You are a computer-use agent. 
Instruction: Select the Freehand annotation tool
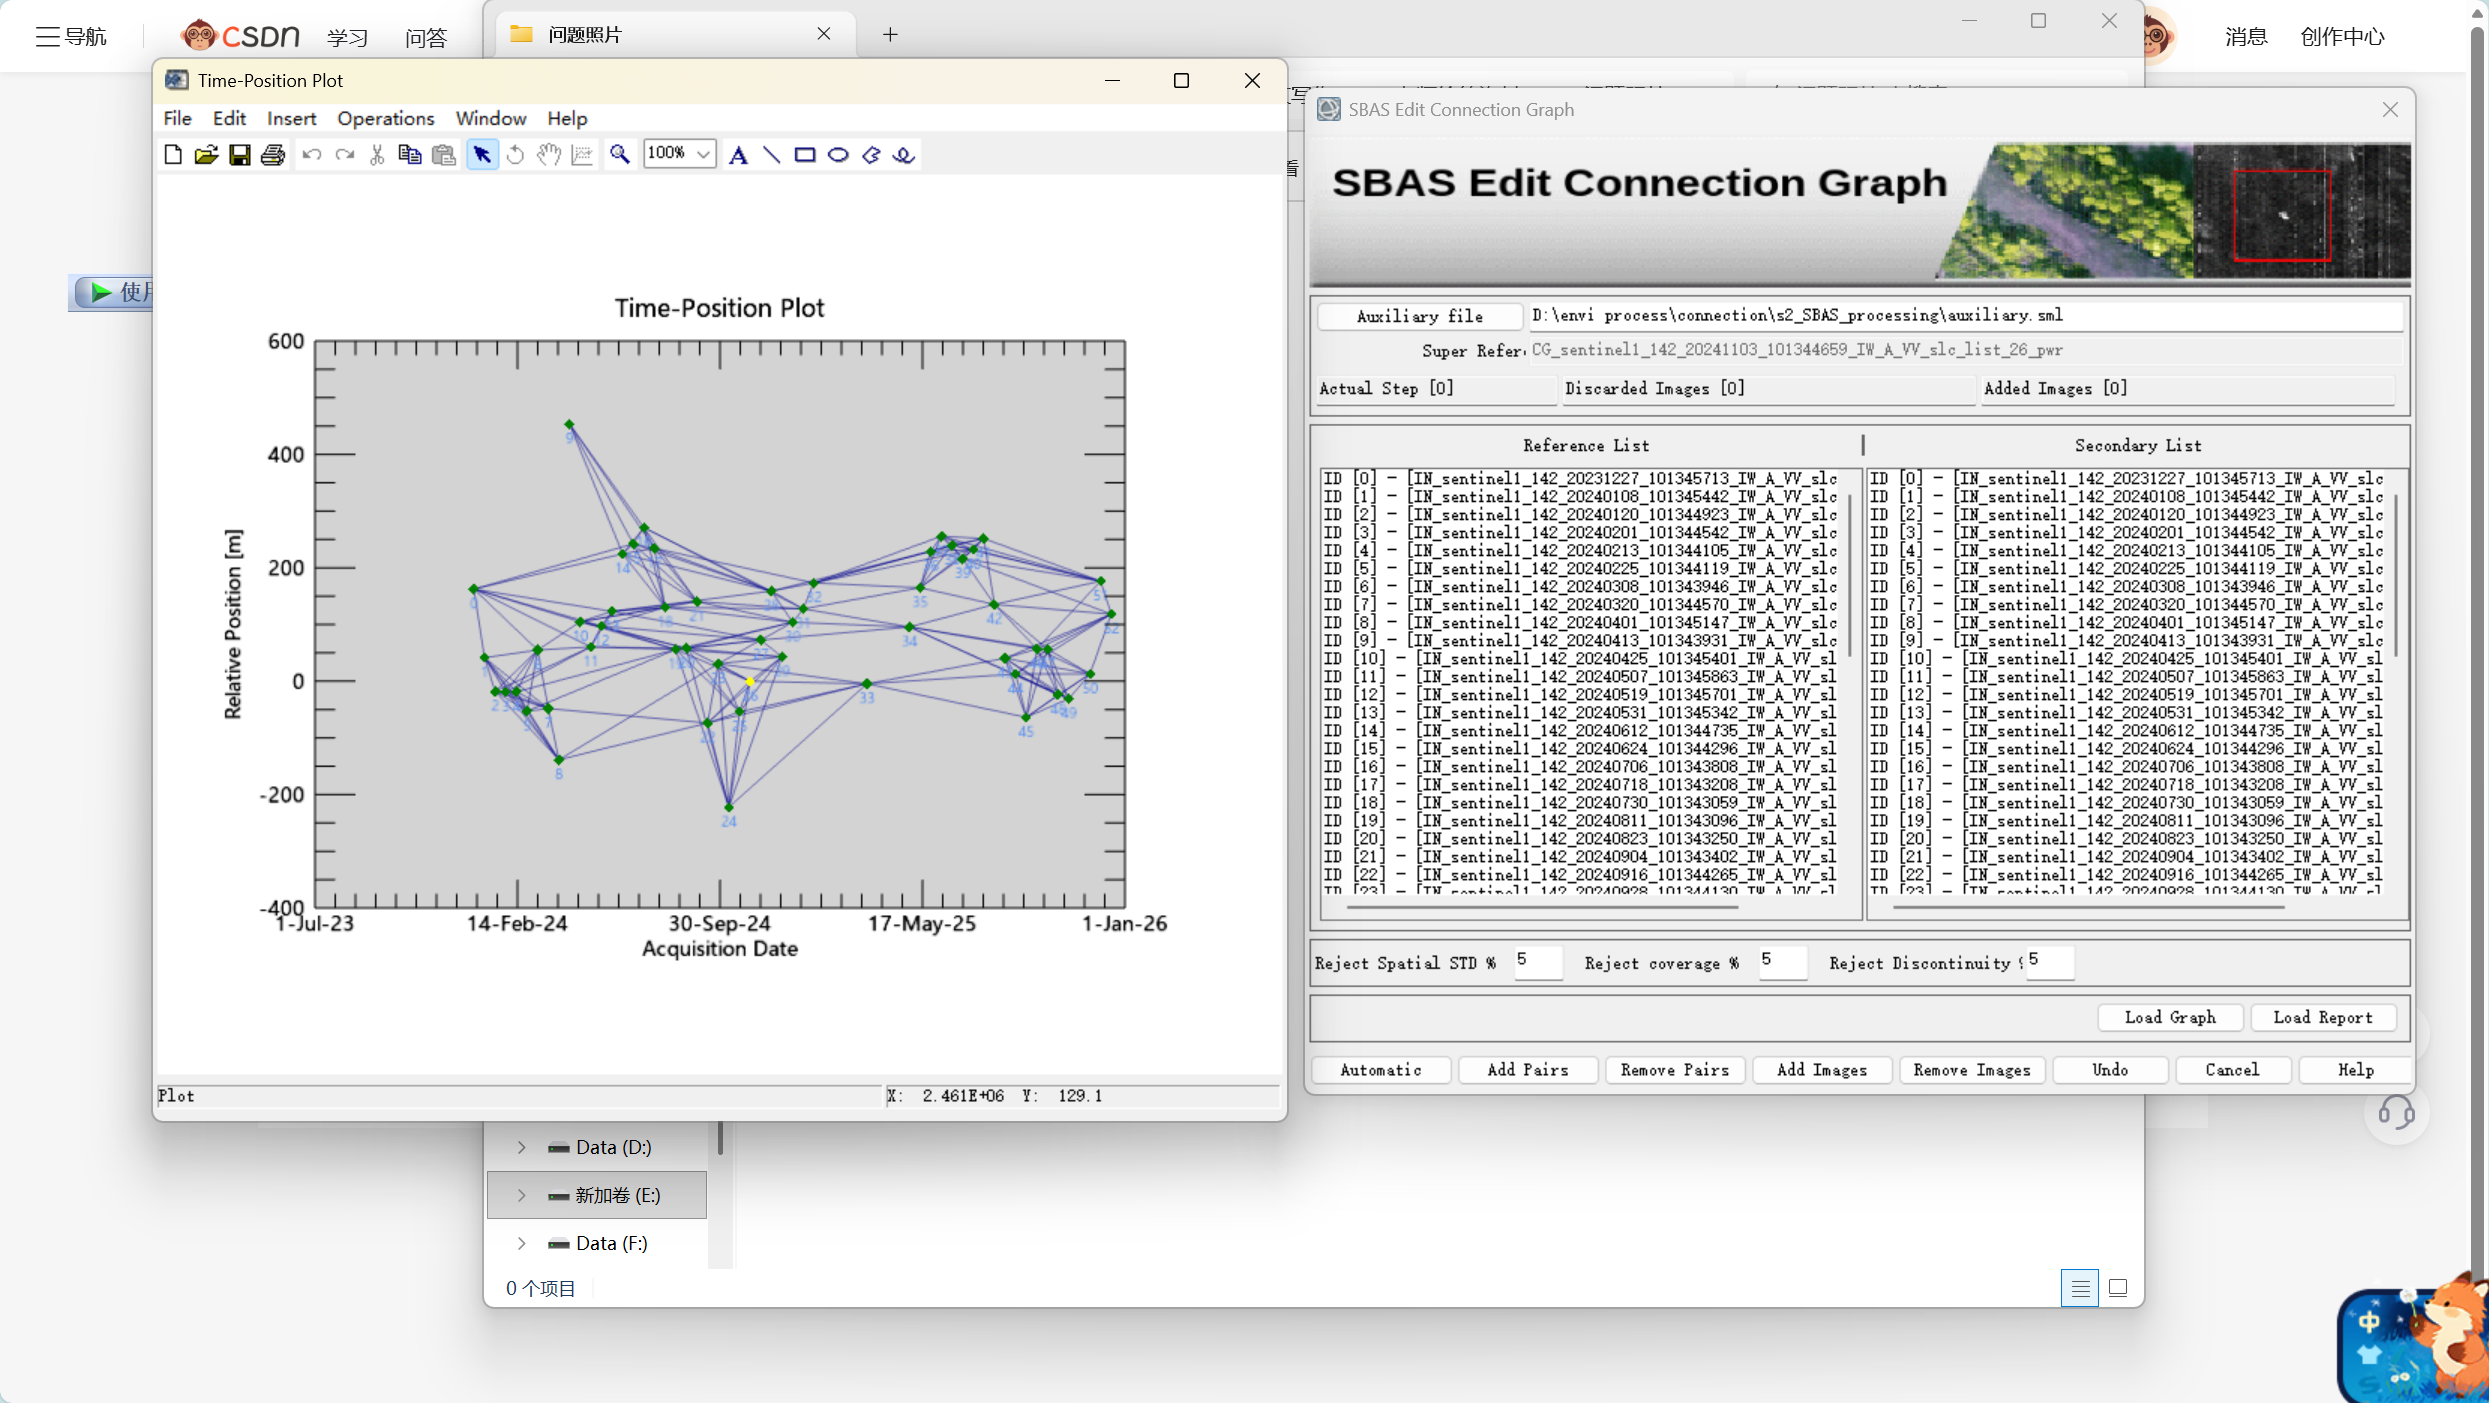(904, 155)
